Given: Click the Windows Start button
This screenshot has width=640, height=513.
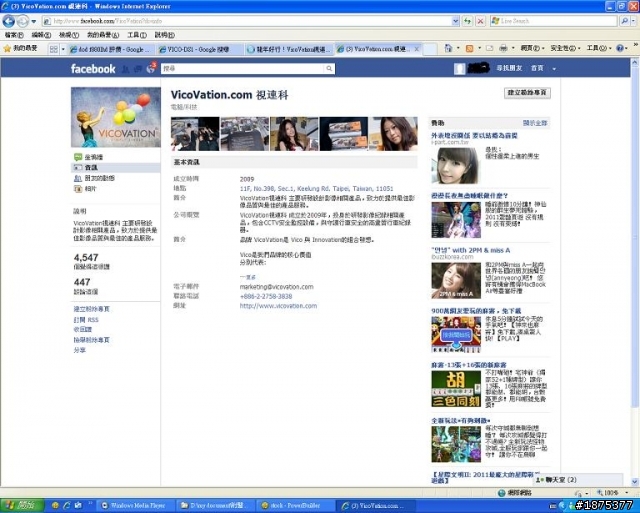Looking at the screenshot, I should click(21, 505).
